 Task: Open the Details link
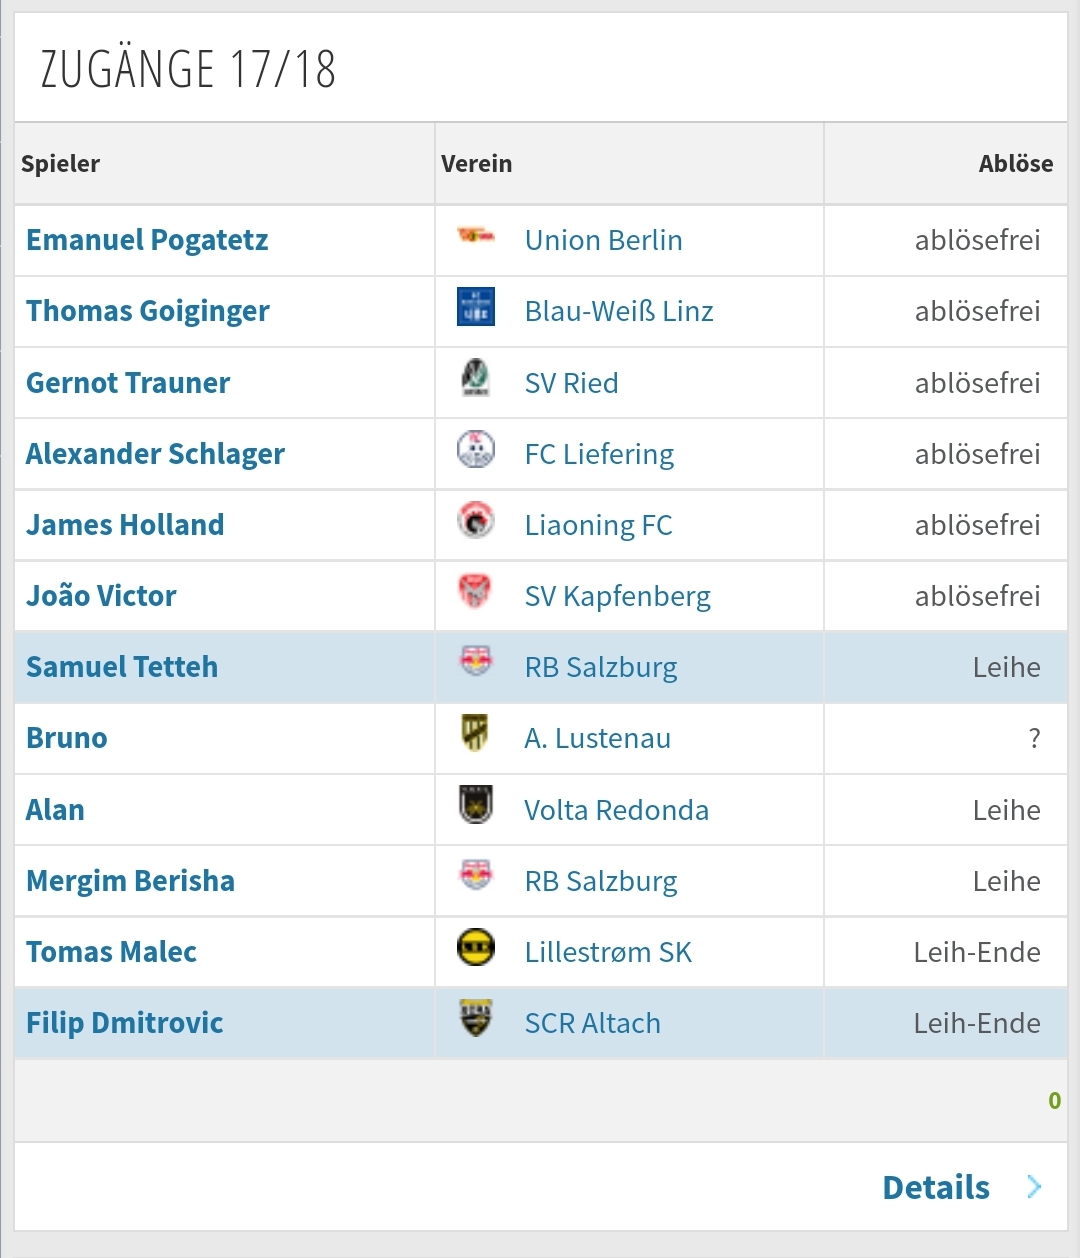pyautogui.click(x=936, y=1187)
